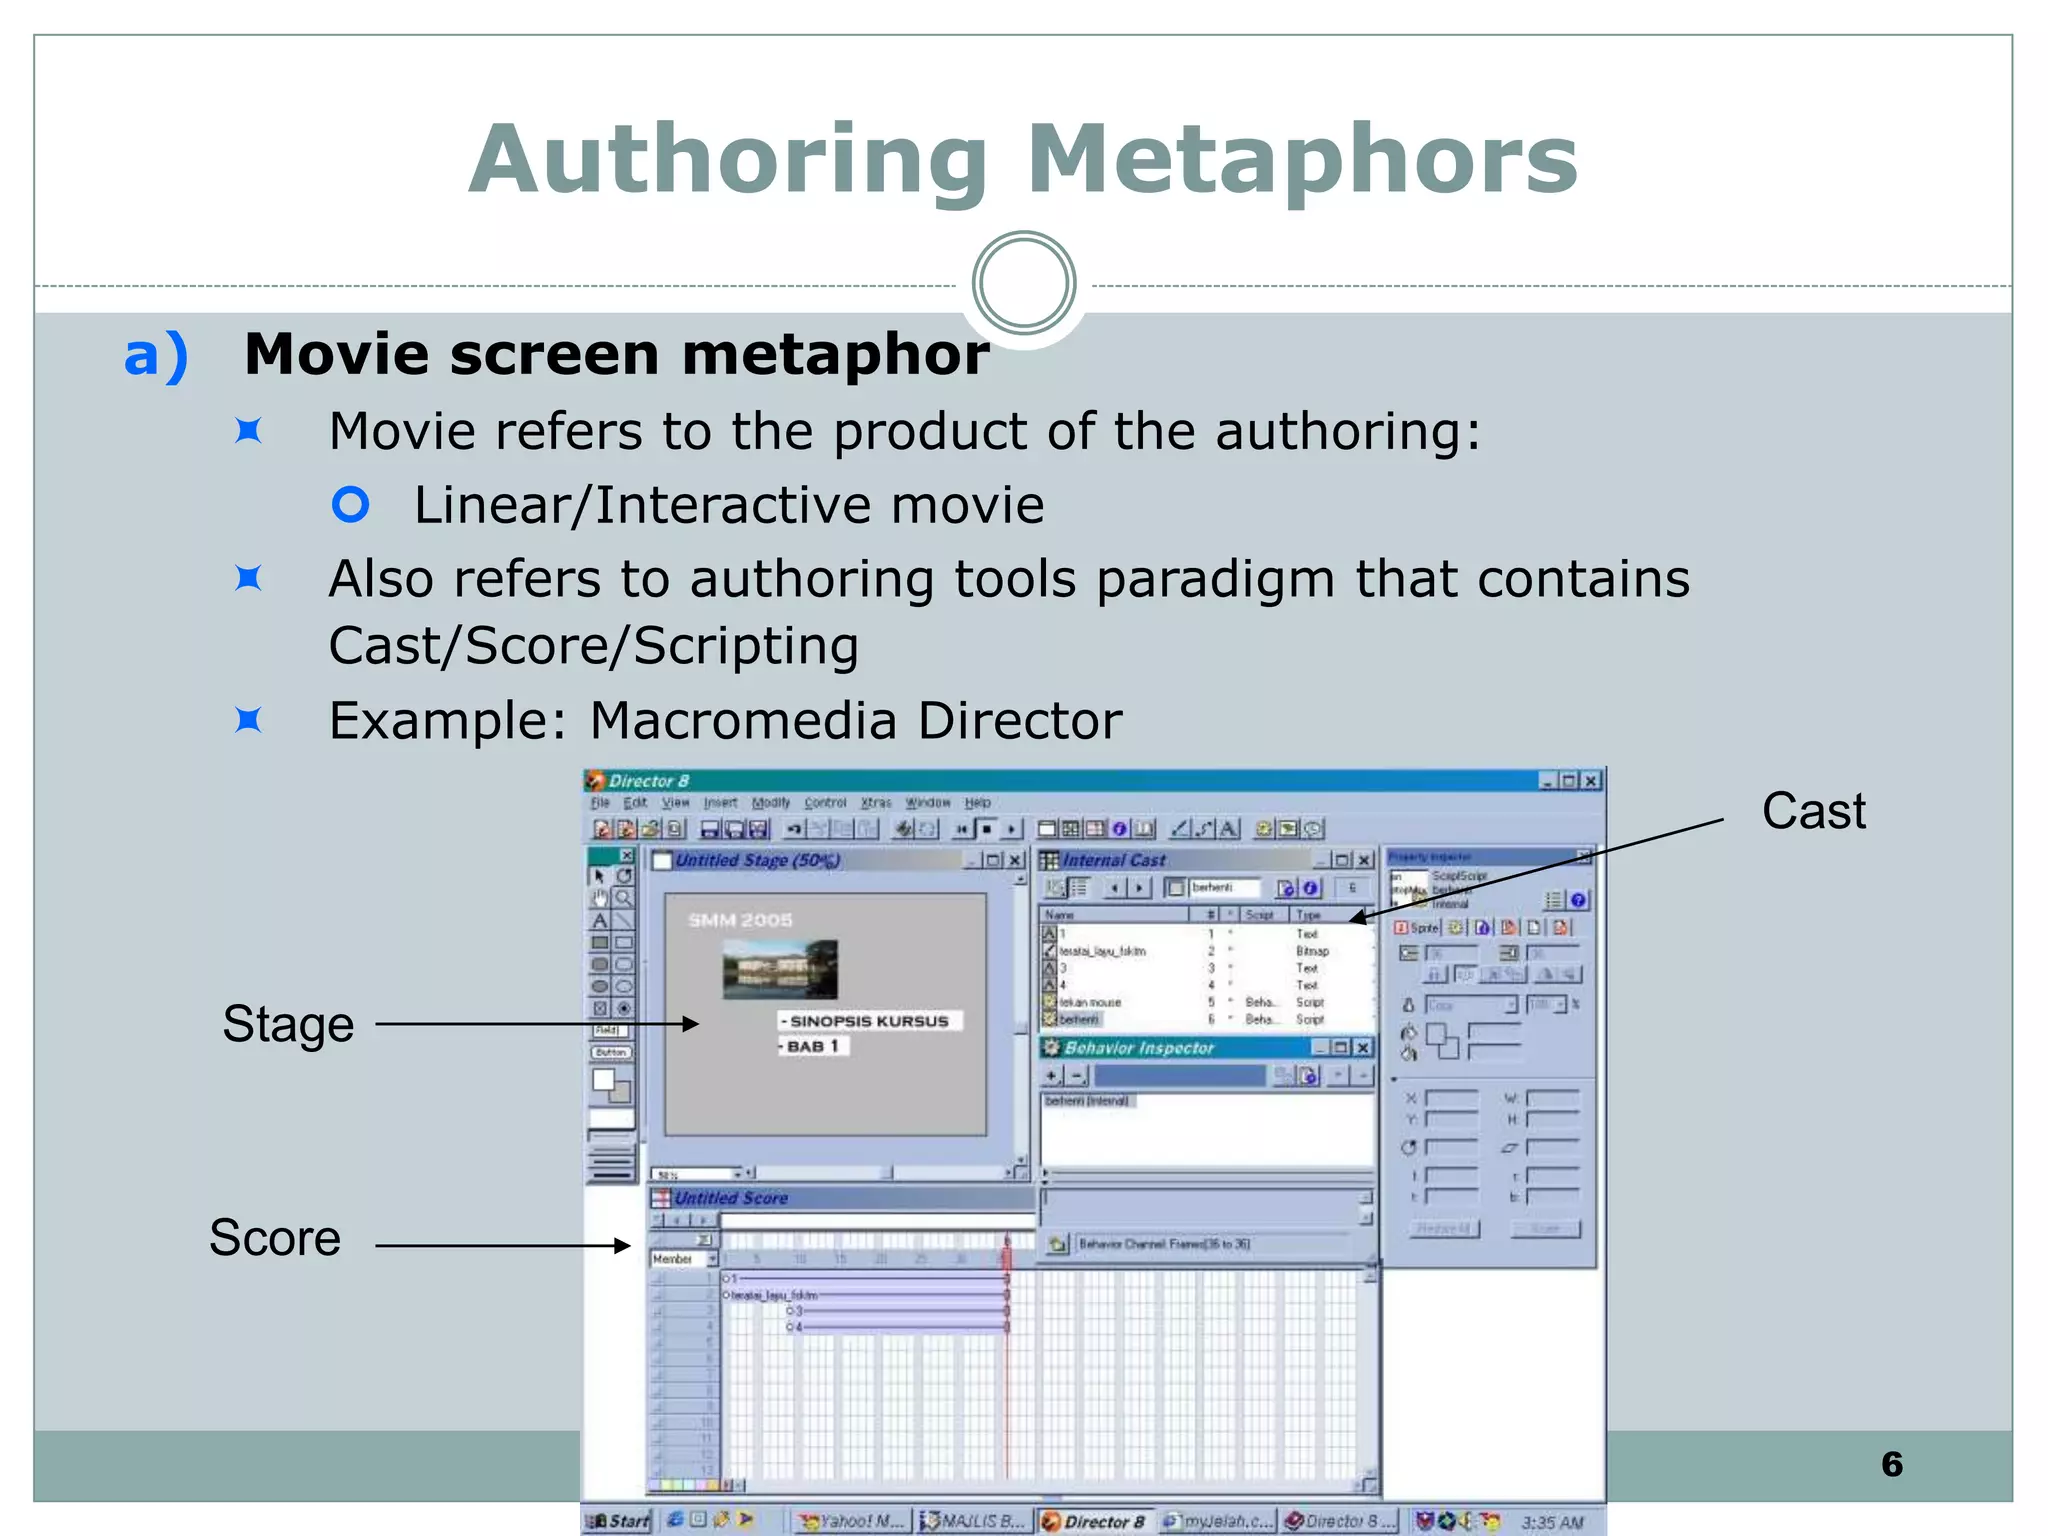Open the Modify menu
This screenshot has width=2048, height=1536.
[770, 802]
